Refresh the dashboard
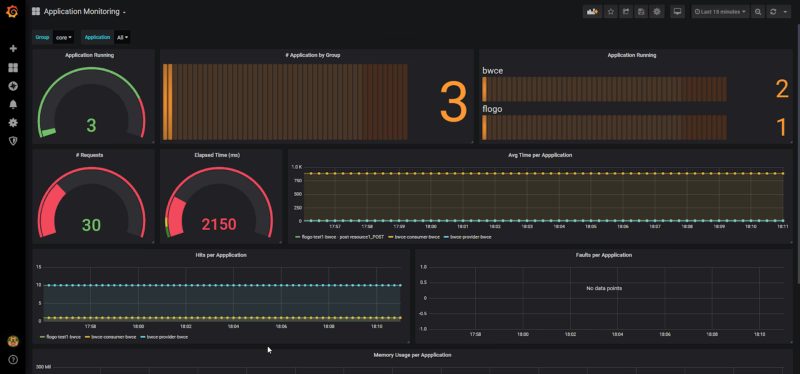The height and width of the screenshot is (374, 800). coord(773,12)
